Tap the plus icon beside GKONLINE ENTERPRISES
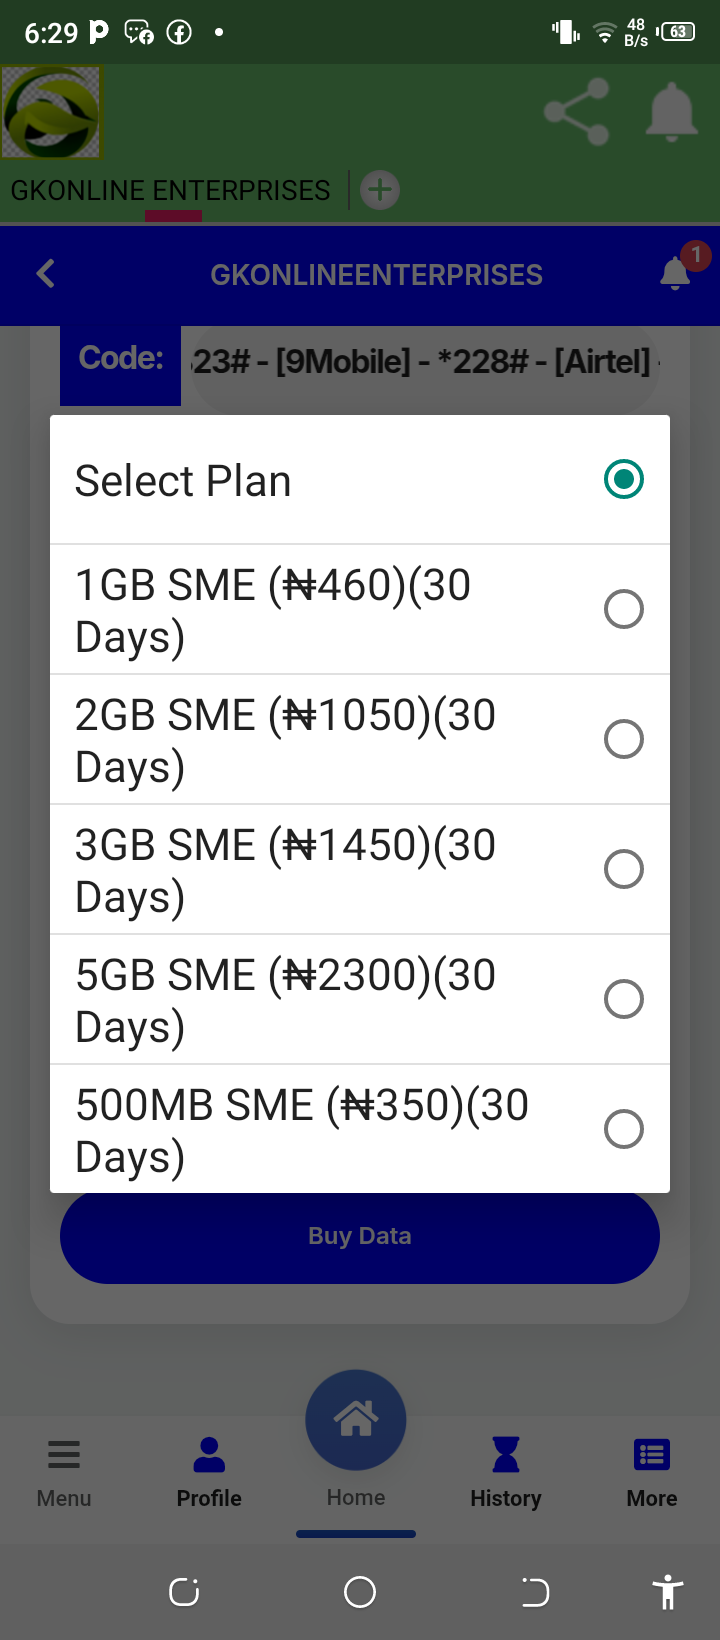The height and width of the screenshot is (1640, 720). pyautogui.click(x=380, y=190)
